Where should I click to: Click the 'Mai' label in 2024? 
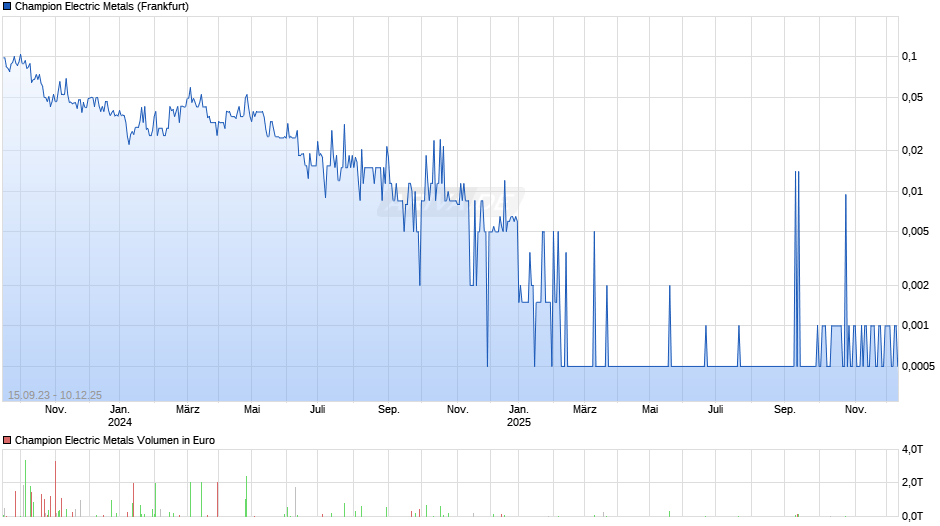[252, 410]
